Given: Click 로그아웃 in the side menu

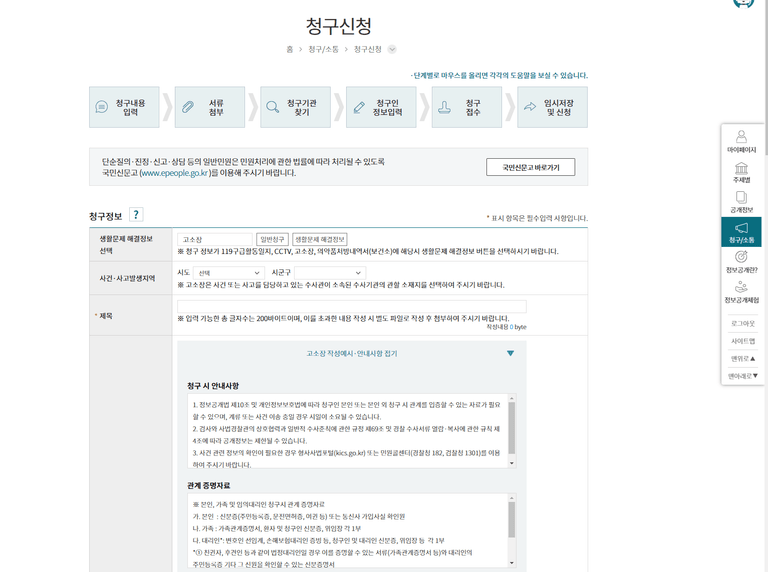Looking at the screenshot, I should [x=741, y=323].
